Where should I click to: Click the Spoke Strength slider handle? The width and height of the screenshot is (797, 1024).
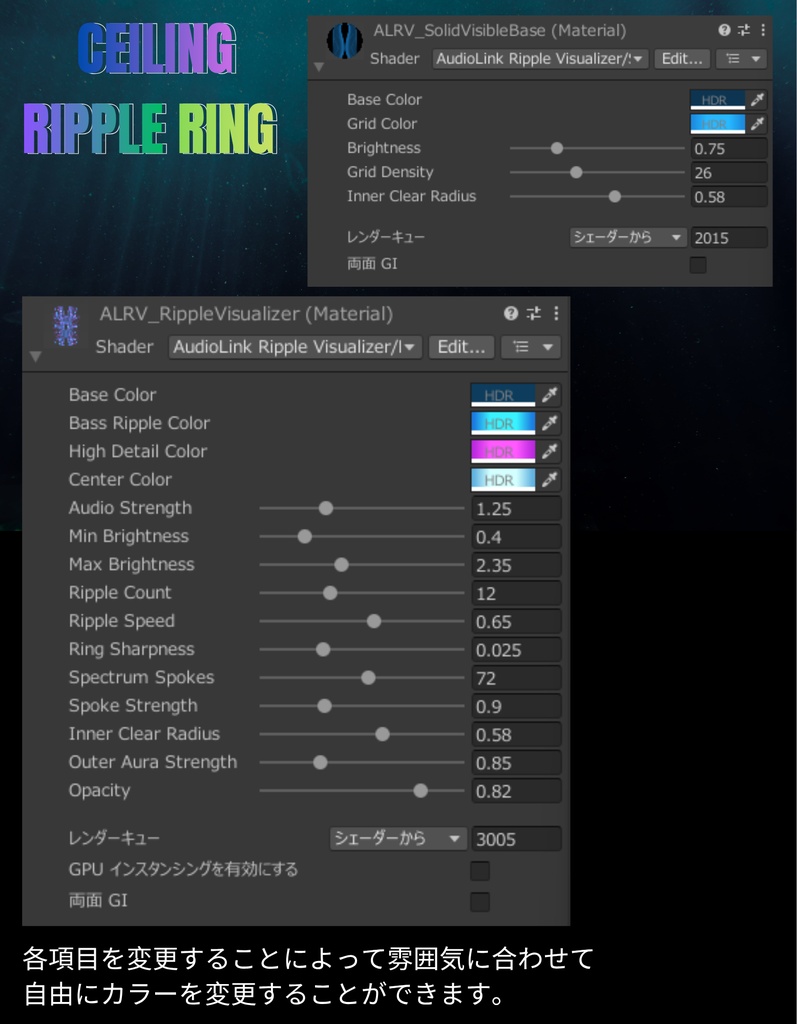(x=324, y=706)
